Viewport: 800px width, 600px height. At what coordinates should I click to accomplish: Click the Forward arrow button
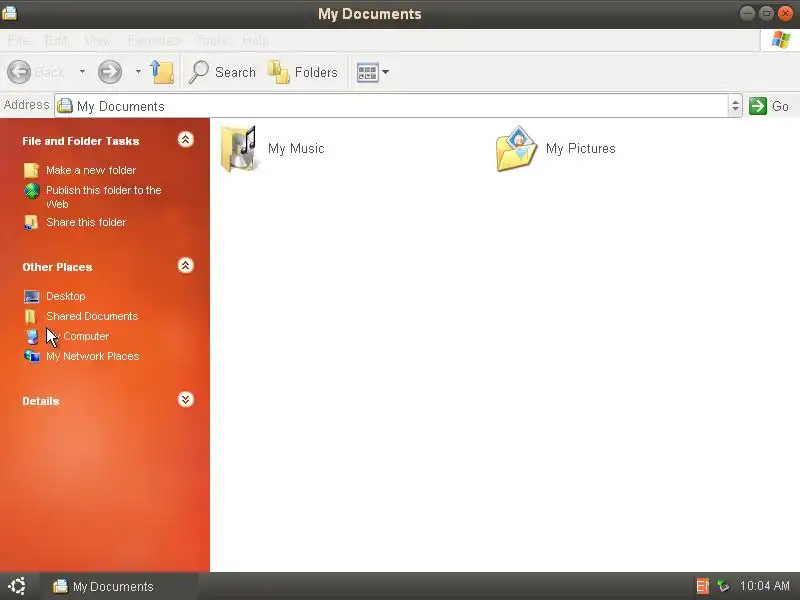coord(110,72)
